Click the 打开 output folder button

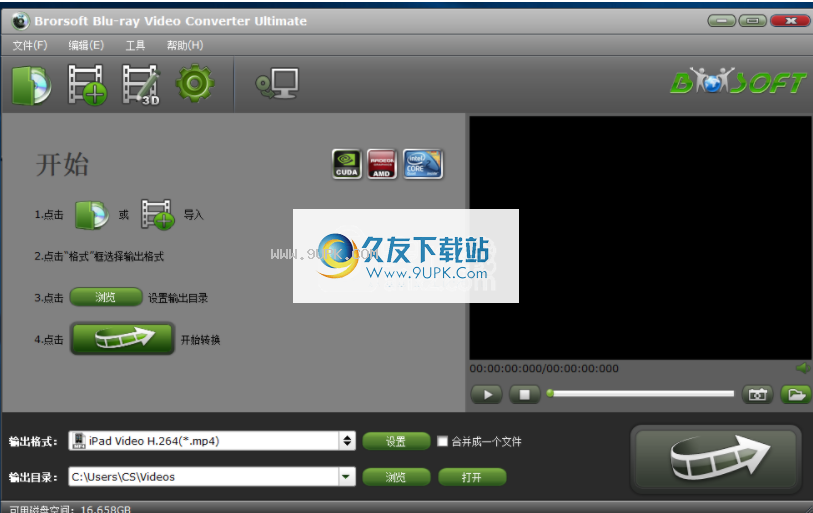472,477
